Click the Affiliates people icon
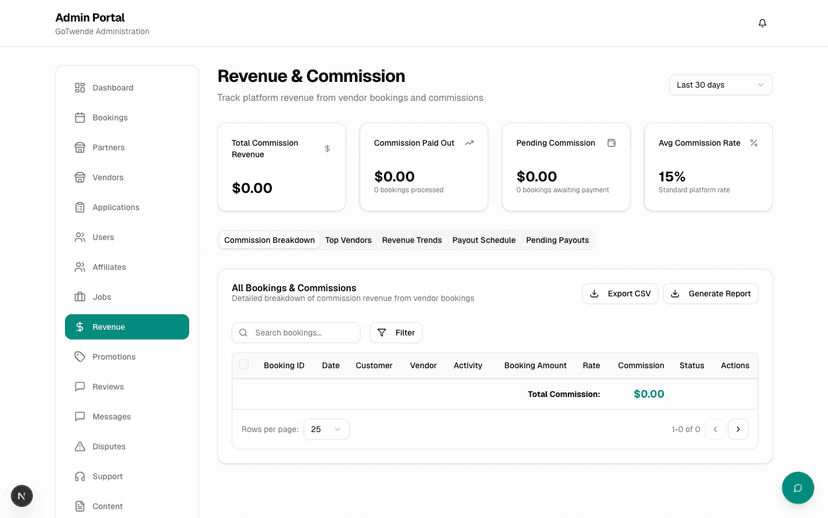This screenshot has width=828, height=518. 80,267
